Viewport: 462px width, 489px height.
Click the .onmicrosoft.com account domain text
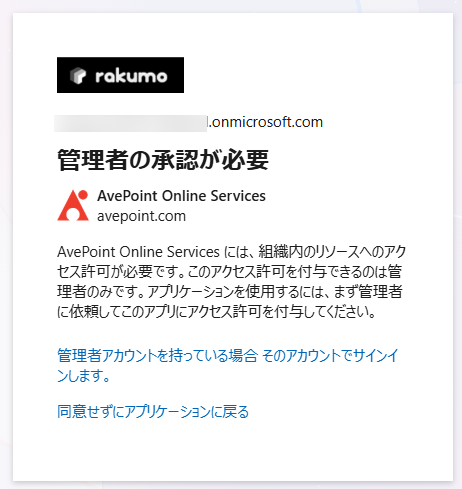pos(265,122)
